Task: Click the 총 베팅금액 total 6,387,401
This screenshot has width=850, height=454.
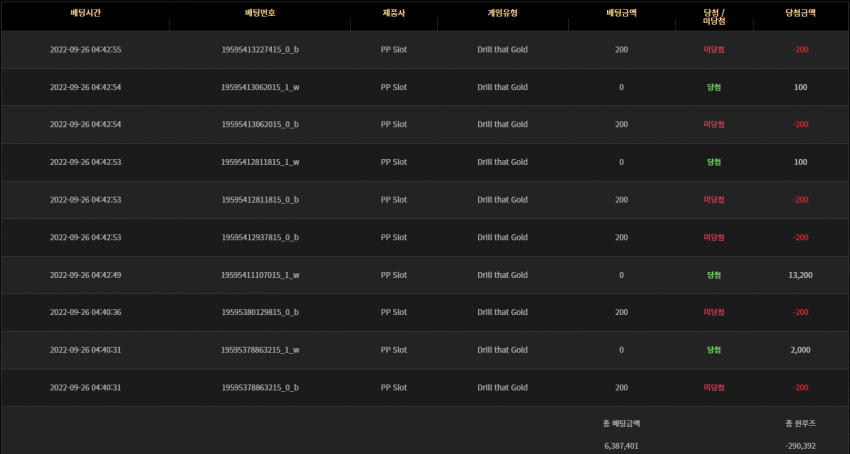Action: [621, 446]
